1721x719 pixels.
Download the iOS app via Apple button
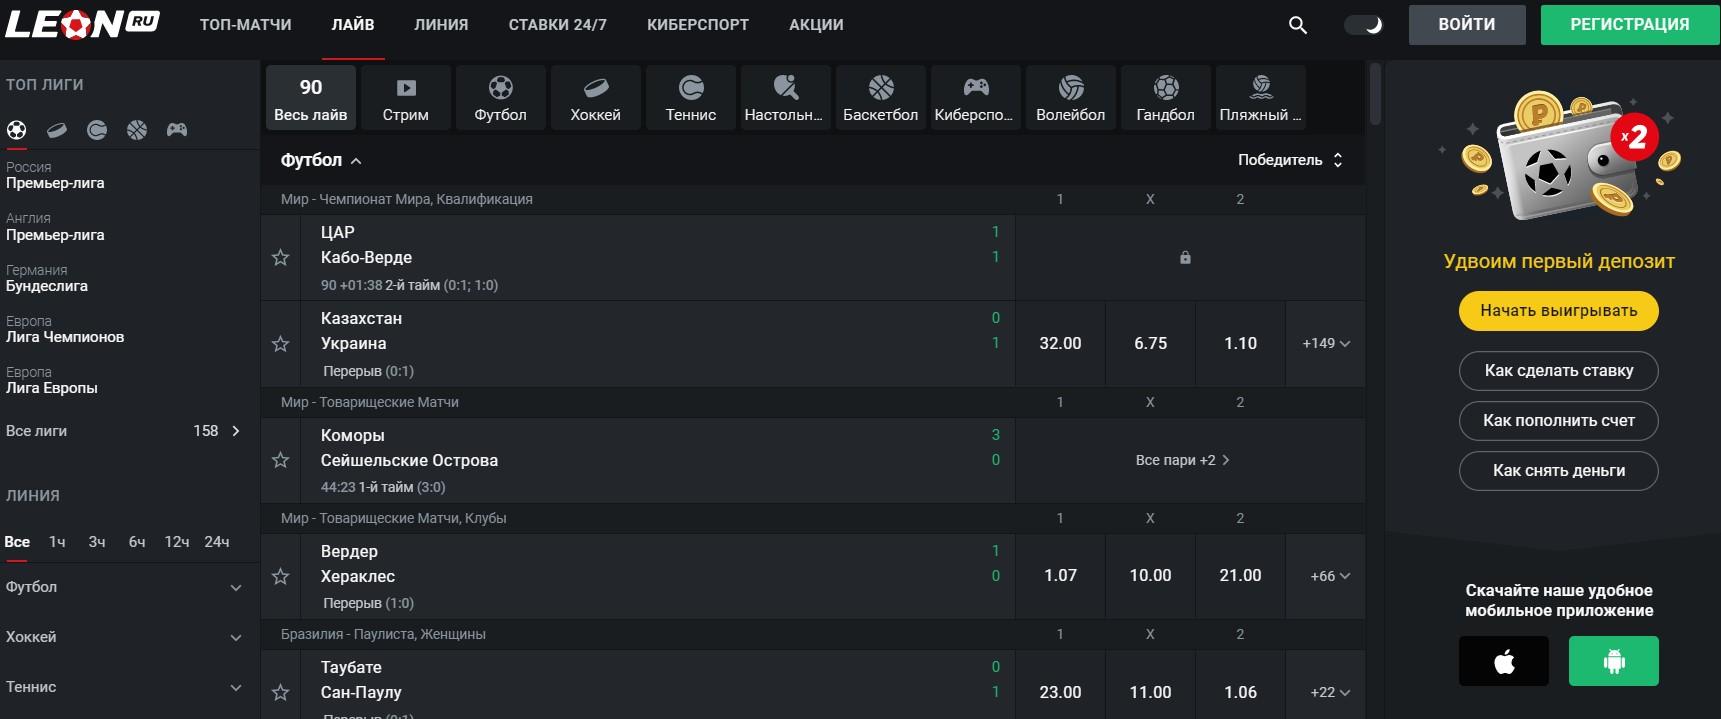pyautogui.click(x=1504, y=661)
